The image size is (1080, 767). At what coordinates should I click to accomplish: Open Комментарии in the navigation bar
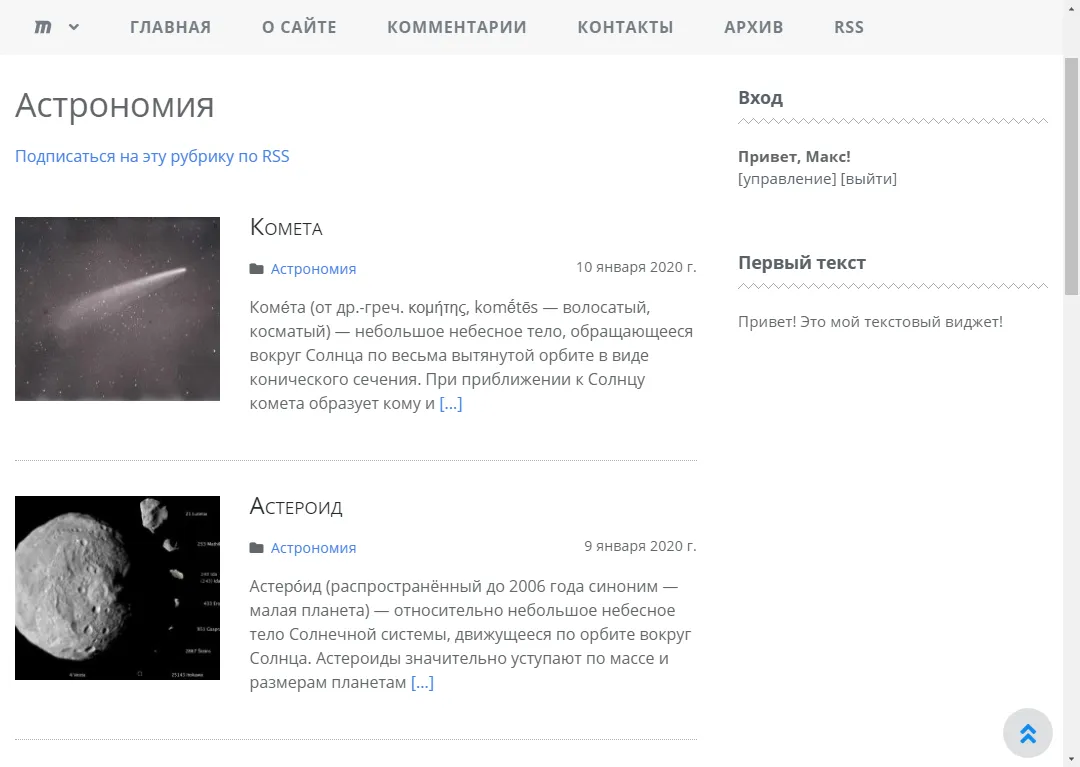pyautogui.click(x=456, y=27)
